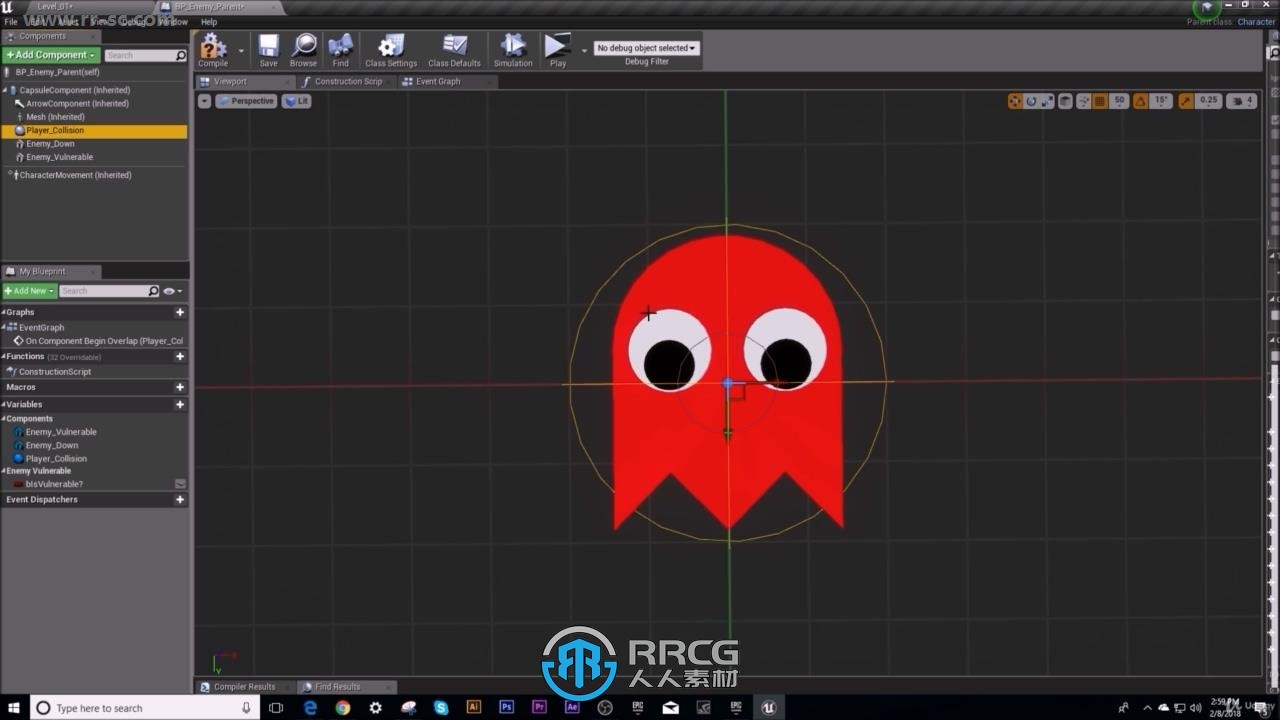Image resolution: width=1280 pixels, height=720 pixels.
Task: Toggle rotation snapping in viewport toolbar
Action: pos(1141,101)
